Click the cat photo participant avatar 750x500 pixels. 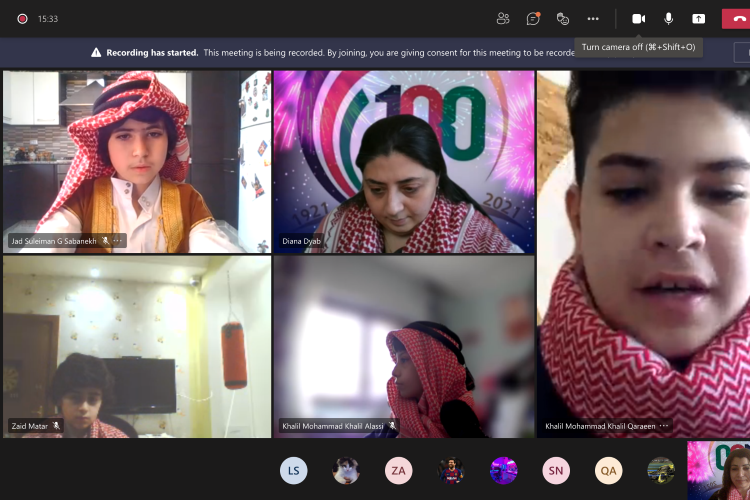coord(346,470)
